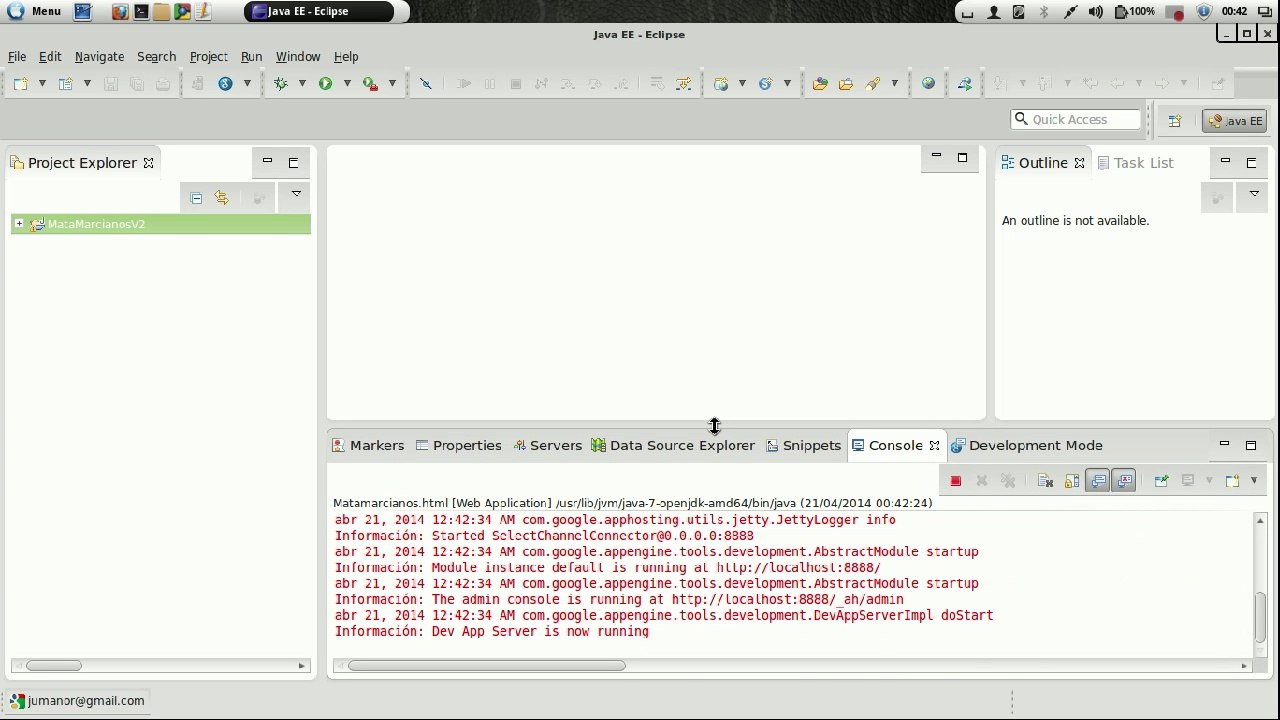
Task: Click the green Run button
Action: pyautogui.click(x=325, y=84)
